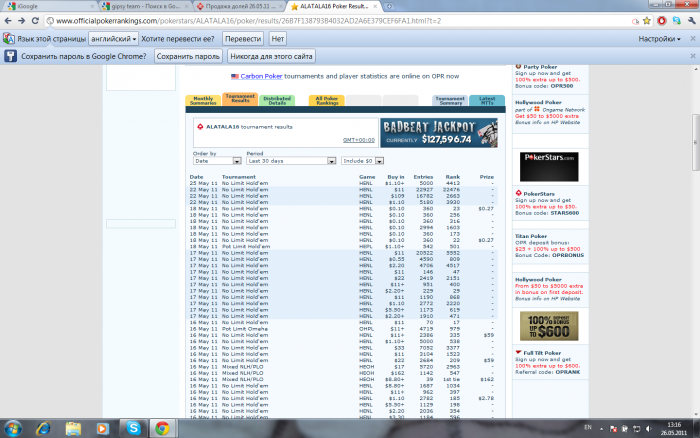Click the Нет button in translate bar
700x438 pixels.
pos(278,39)
